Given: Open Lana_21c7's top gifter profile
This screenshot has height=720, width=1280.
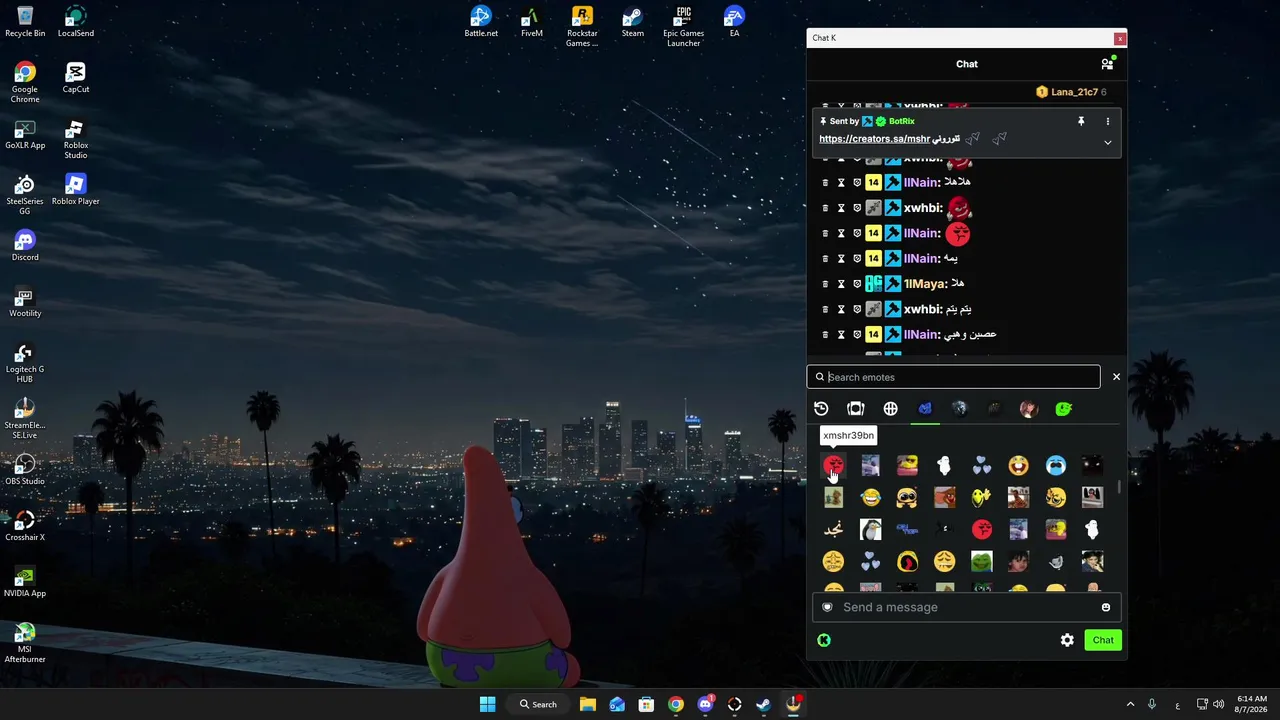Looking at the screenshot, I should tap(1074, 92).
